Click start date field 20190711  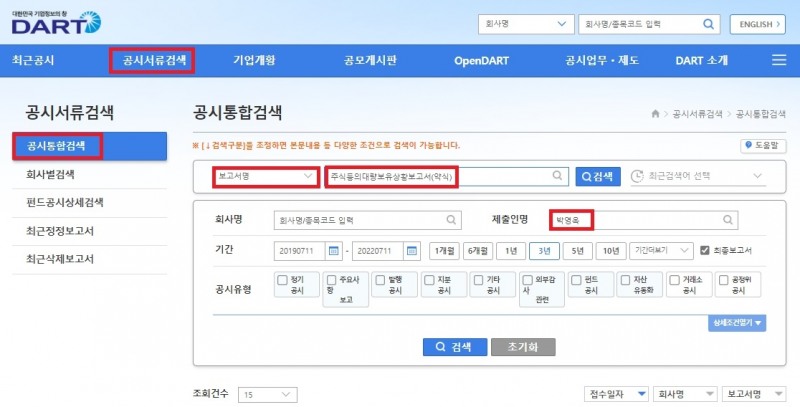[301, 250]
